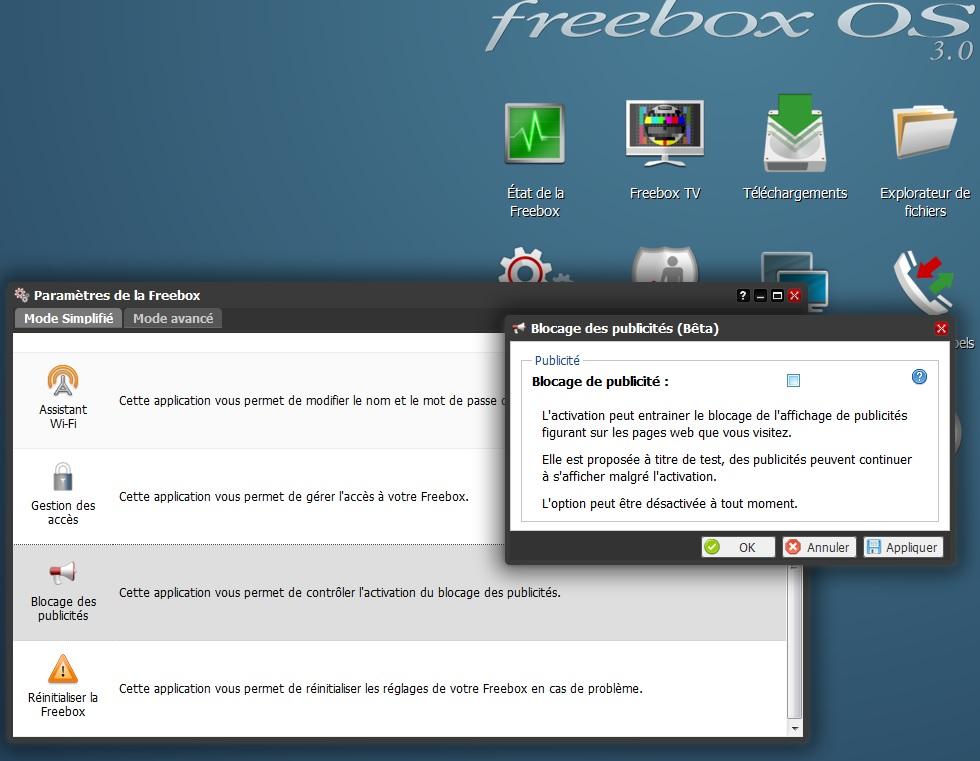Image resolution: width=980 pixels, height=761 pixels.
Task: Tick the Blocage de publicité checkbox
Action: coord(793,380)
